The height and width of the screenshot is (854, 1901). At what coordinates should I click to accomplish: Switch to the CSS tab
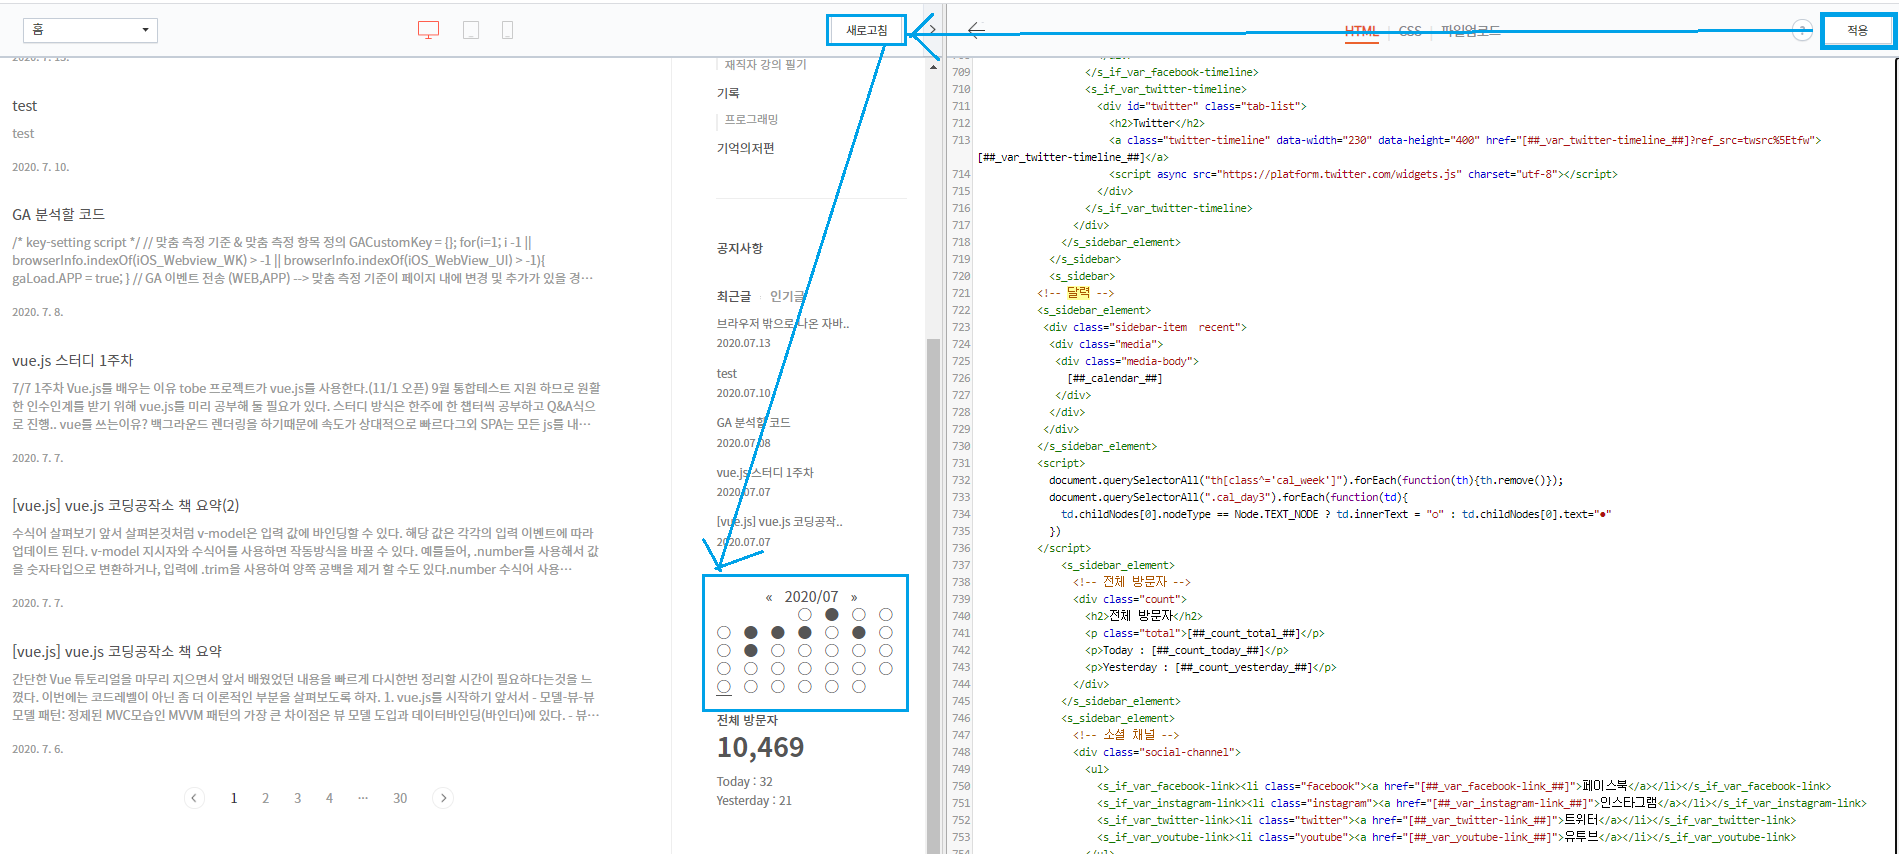1410,31
